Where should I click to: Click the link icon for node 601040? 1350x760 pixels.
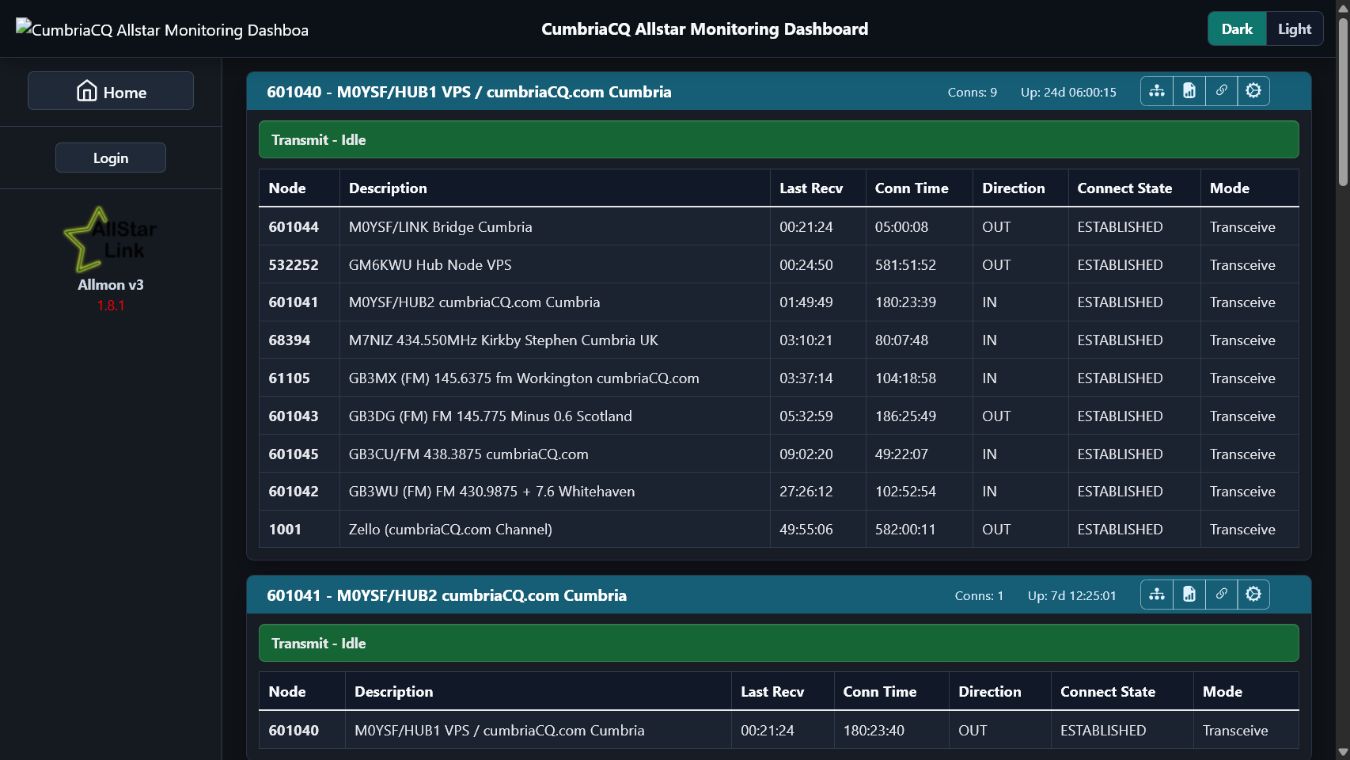[1221, 91]
